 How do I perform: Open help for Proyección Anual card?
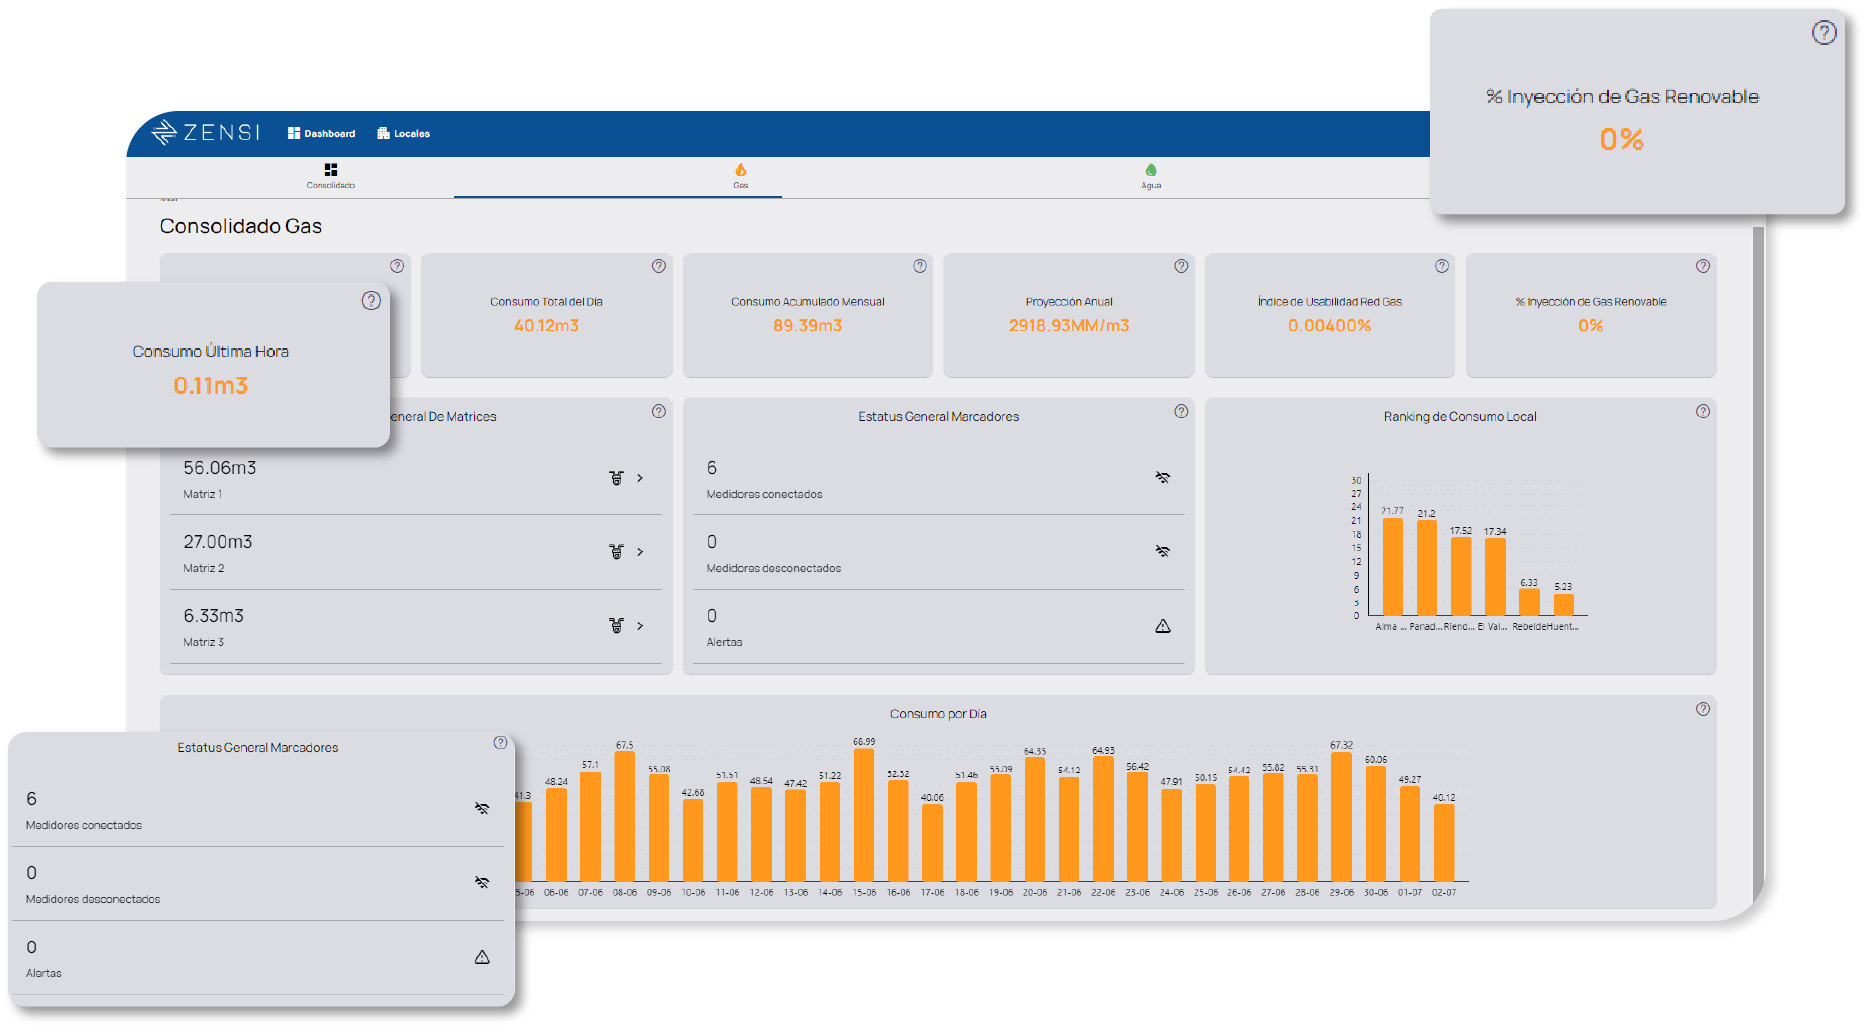pyautogui.click(x=1181, y=266)
